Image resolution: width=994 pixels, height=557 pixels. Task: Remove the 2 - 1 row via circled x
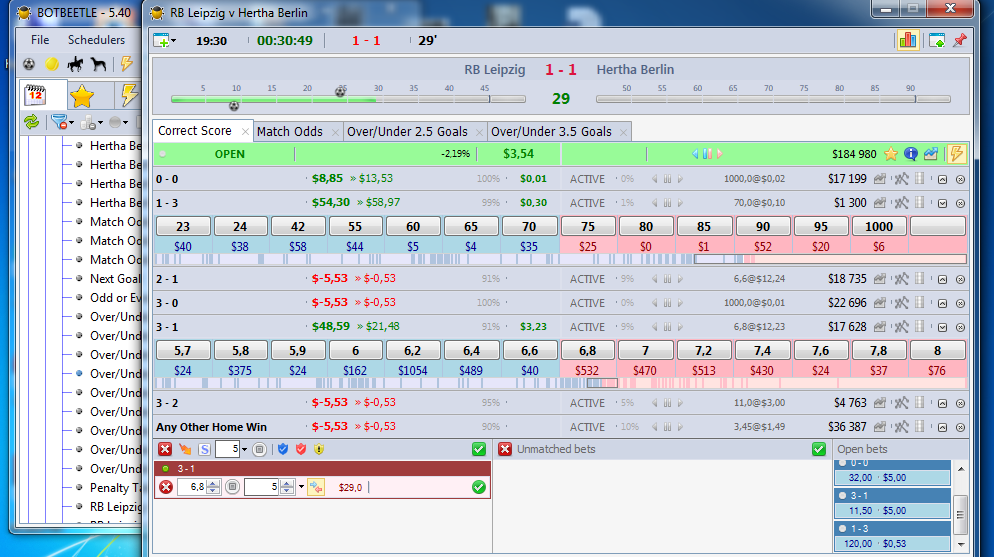[x=960, y=279]
